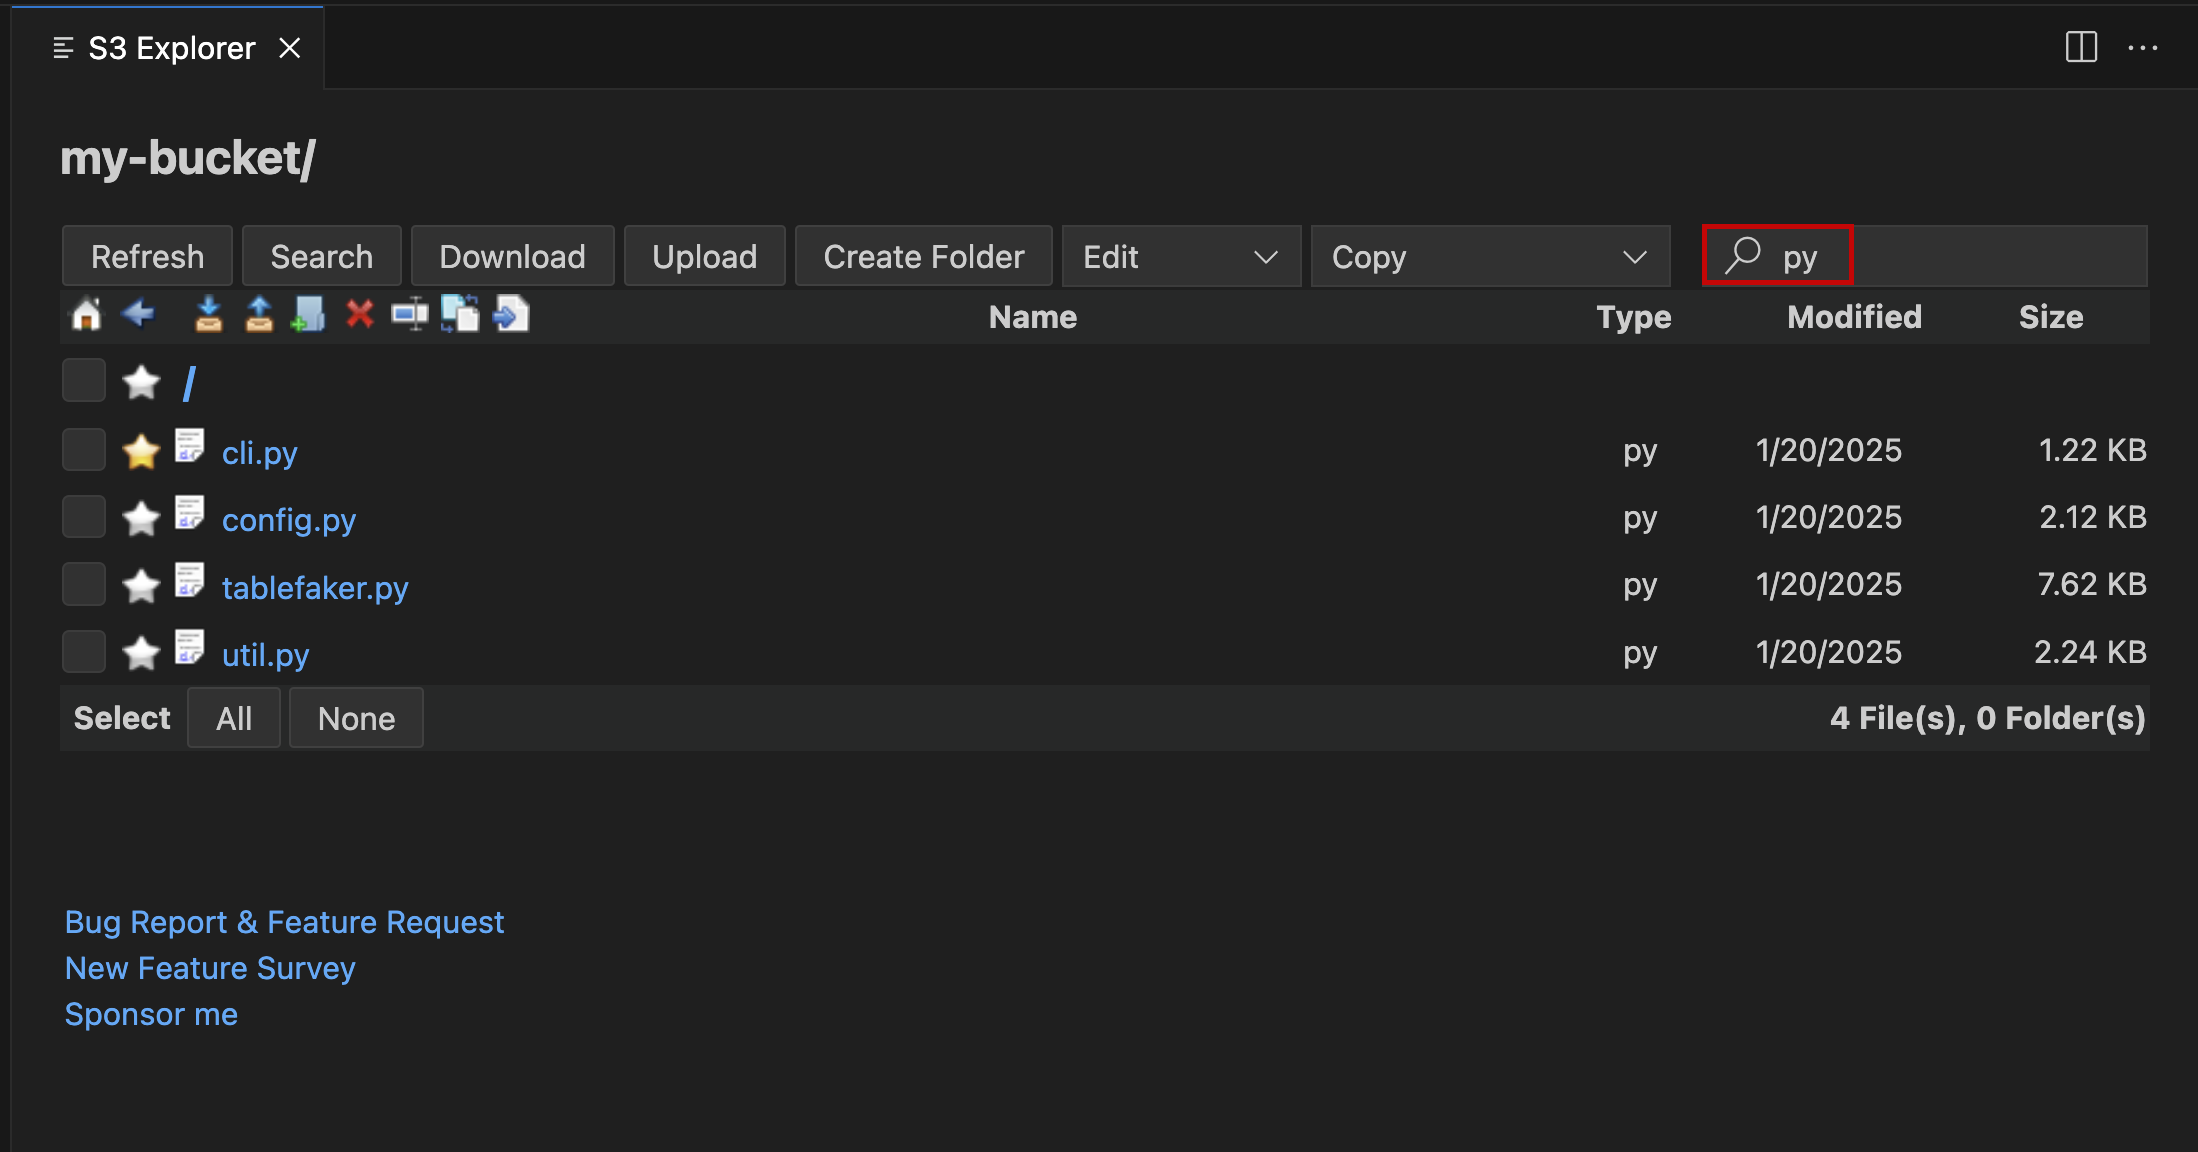Click the copy files icon

(461, 315)
